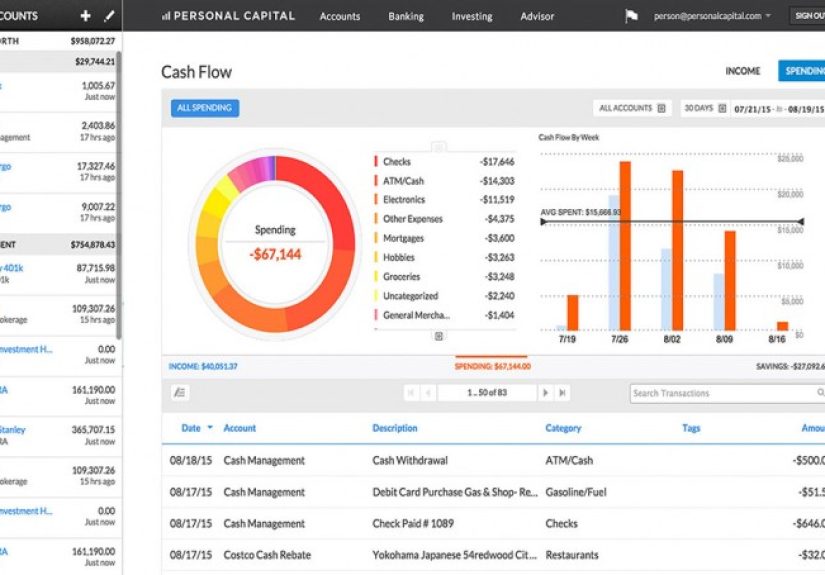825x575 pixels.
Task: Expand category list with bottom arrow icon
Action: pos(439,336)
